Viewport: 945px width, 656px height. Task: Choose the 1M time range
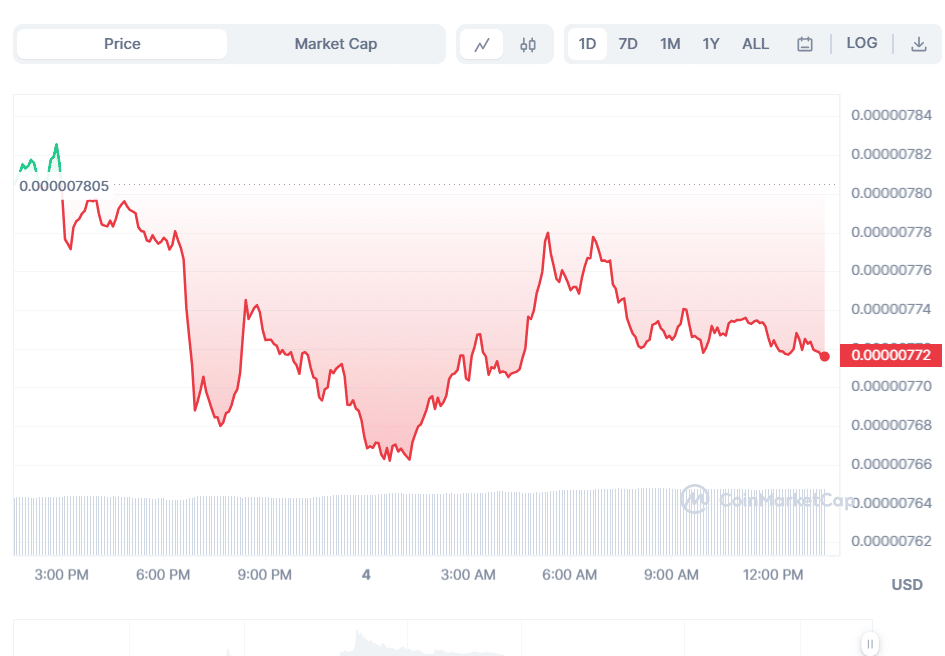click(x=670, y=44)
